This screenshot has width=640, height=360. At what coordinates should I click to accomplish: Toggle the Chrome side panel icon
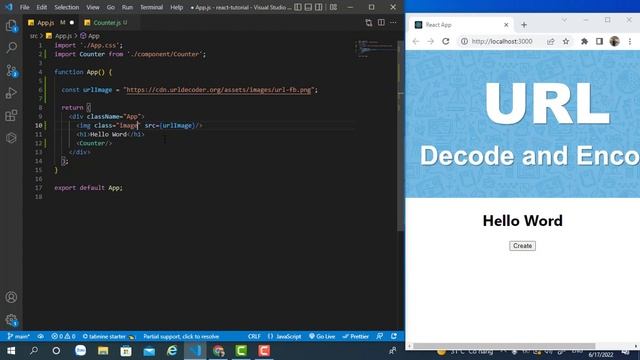pyautogui.click(x=599, y=41)
